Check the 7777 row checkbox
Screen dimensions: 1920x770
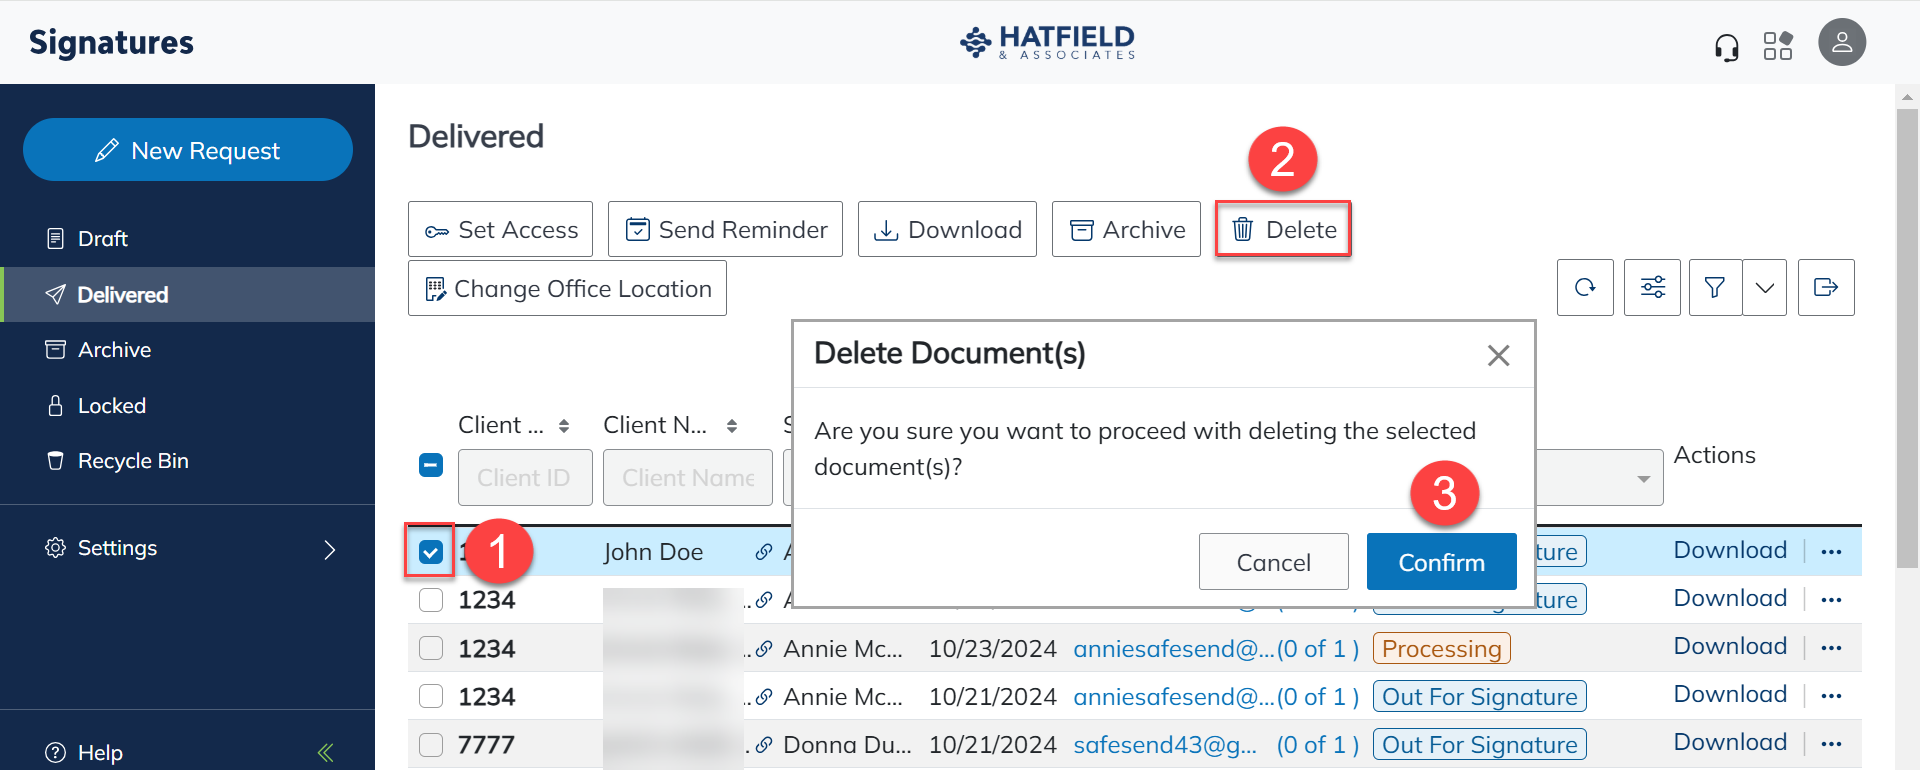point(431,744)
